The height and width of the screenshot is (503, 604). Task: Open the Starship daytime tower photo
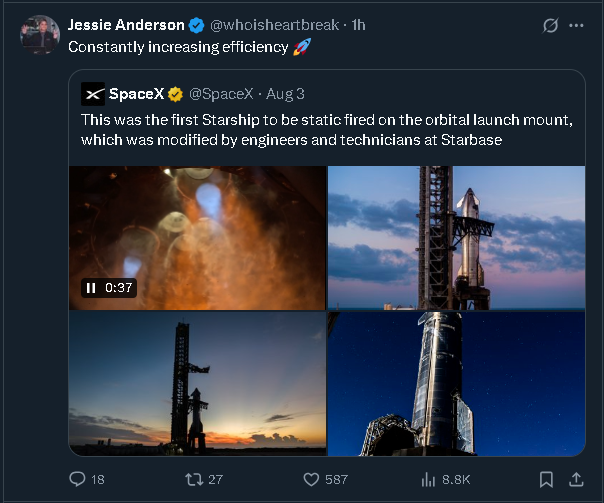click(x=456, y=237)
